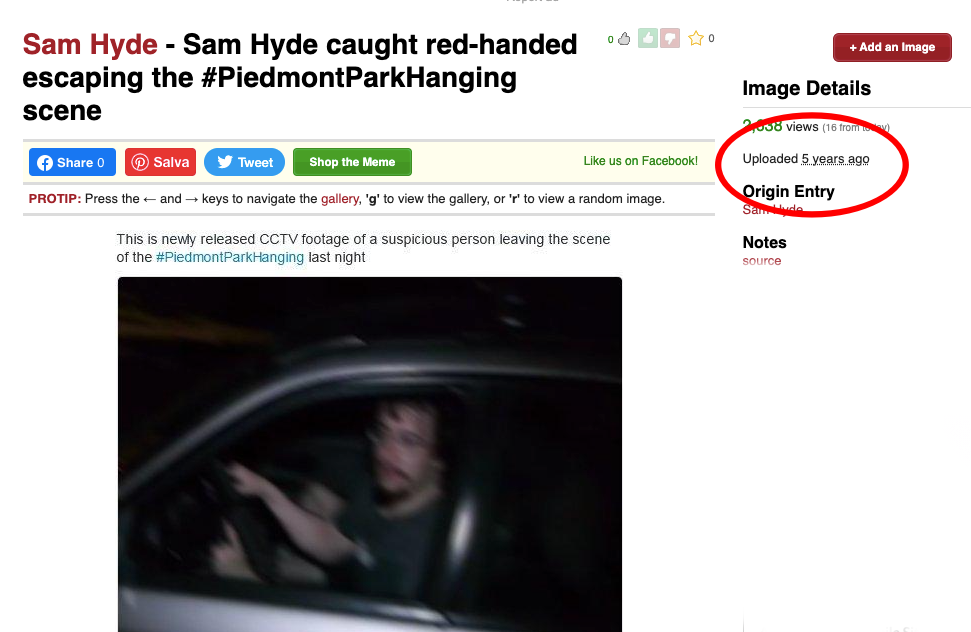
Task: Click the + Add an Image button
Action: (x=892, y=47)
